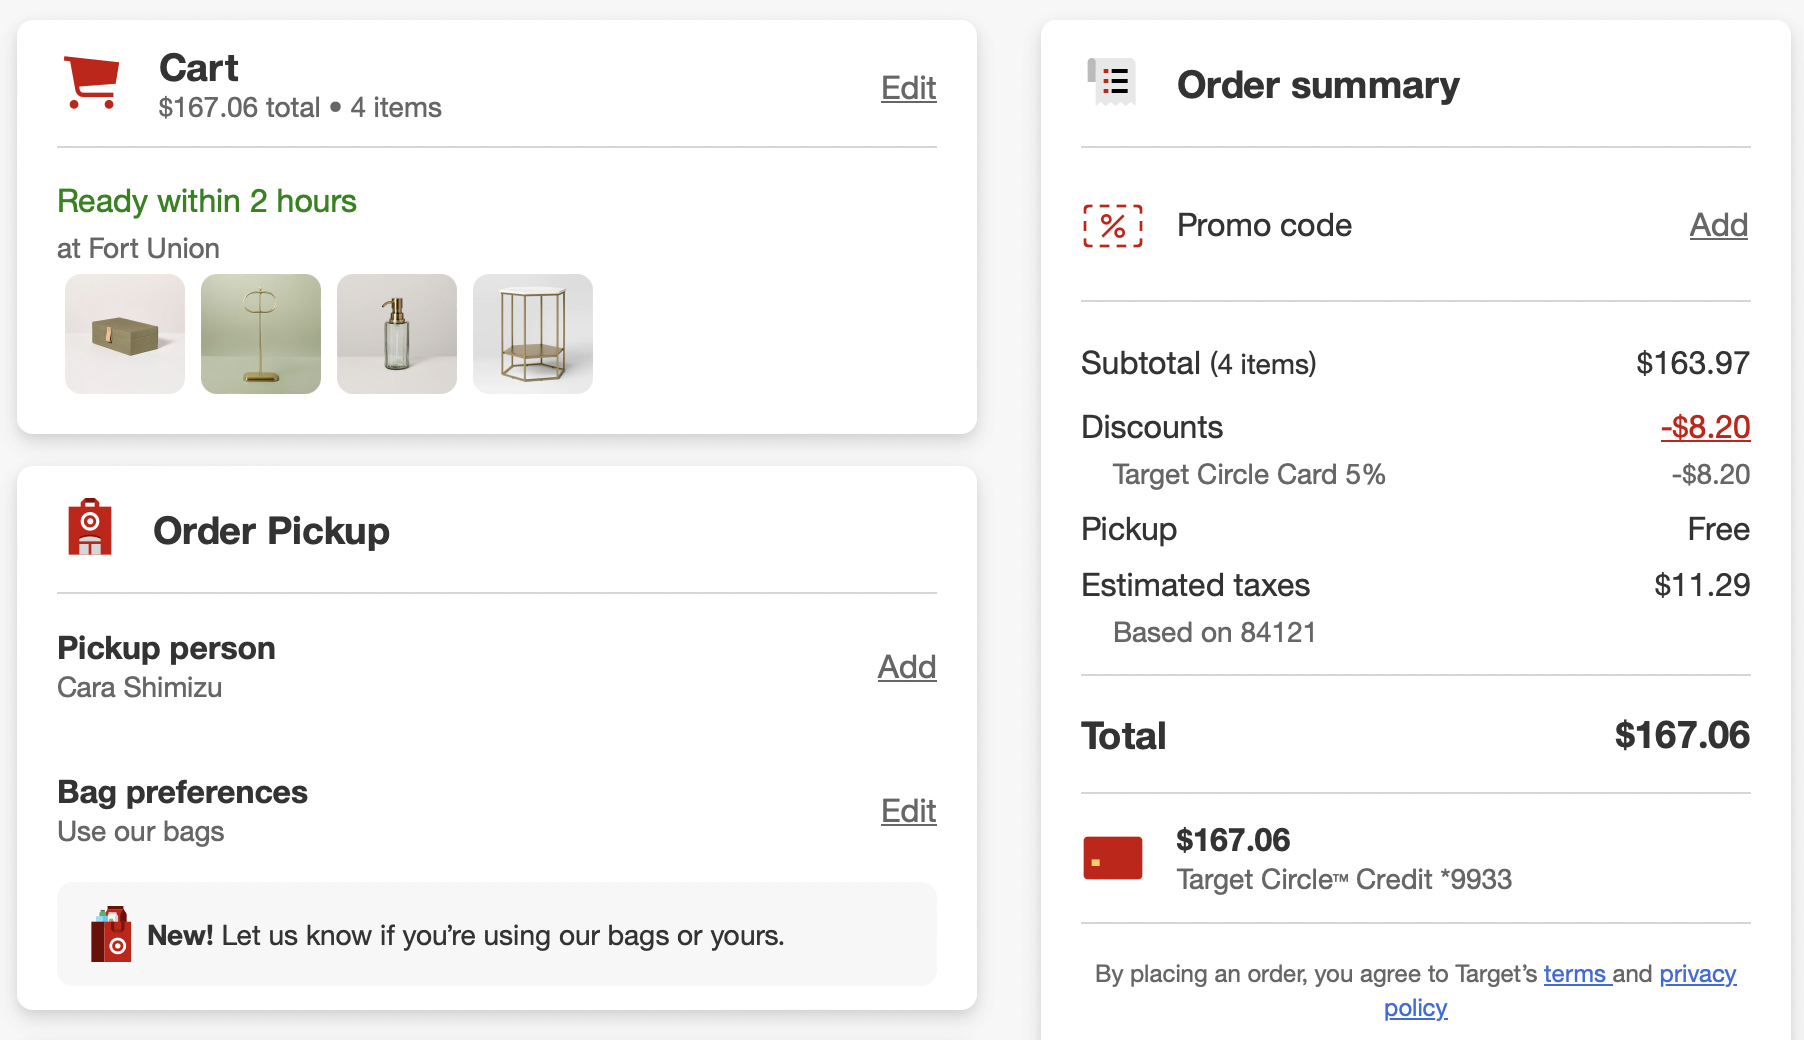
Task: Open the decorative box product thumbnail
Action: coord(125,334)
